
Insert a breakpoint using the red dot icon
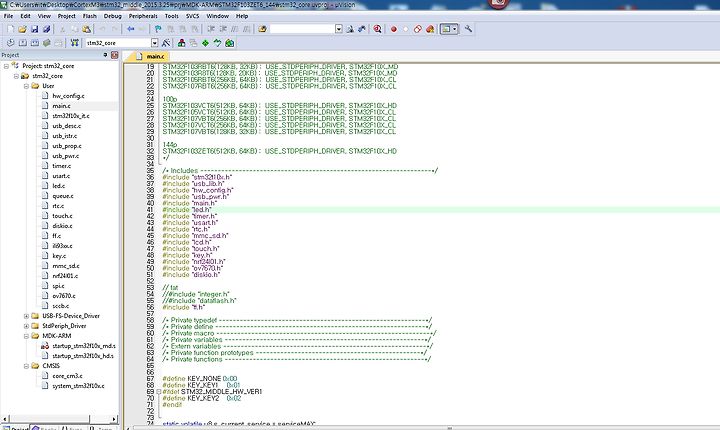[x=394, y=29]
